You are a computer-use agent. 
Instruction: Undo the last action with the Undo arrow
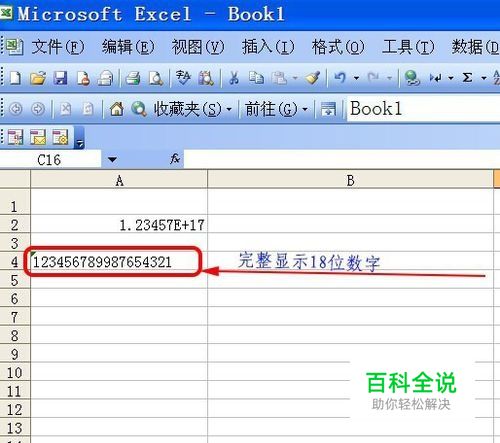340,78
